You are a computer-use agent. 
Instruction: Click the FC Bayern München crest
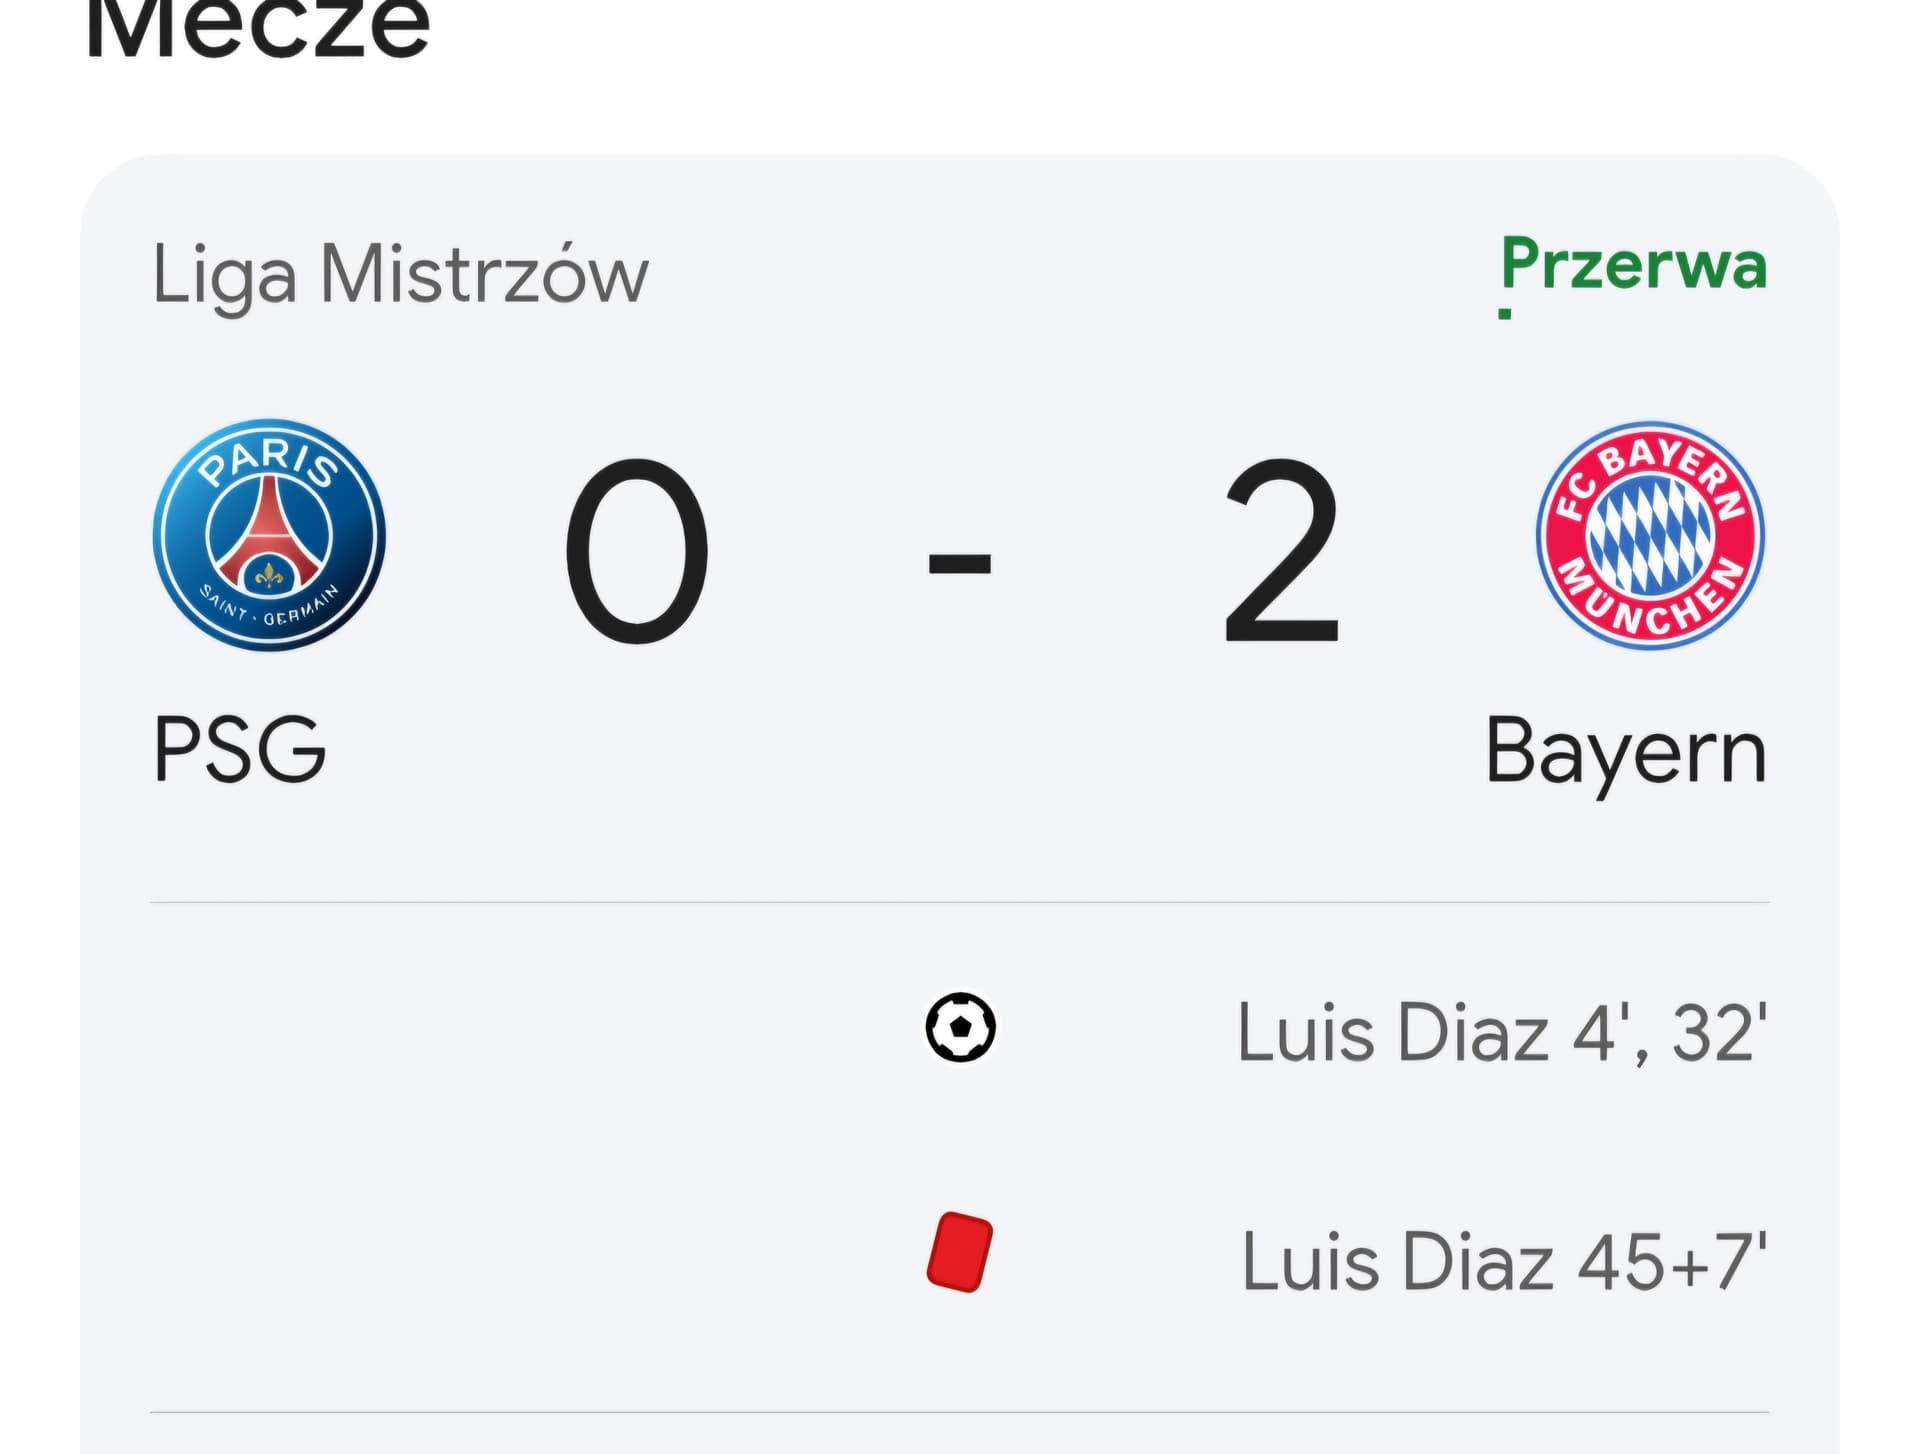click(x=1650, y=535)
